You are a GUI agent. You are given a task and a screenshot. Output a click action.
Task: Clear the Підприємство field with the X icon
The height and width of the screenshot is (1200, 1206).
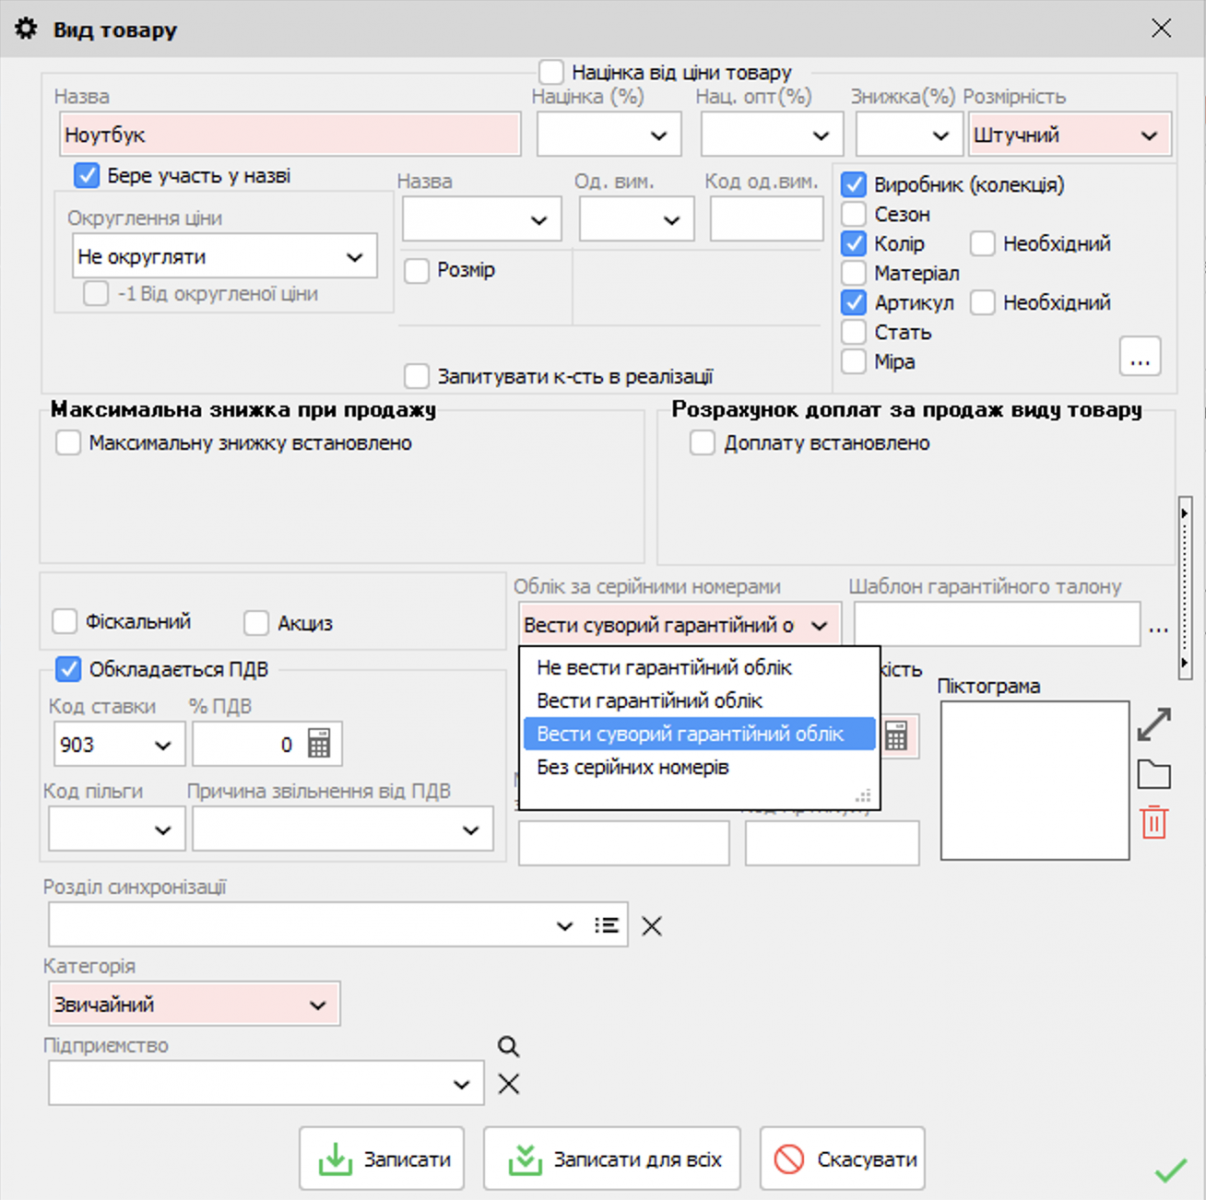[508, 1083]
